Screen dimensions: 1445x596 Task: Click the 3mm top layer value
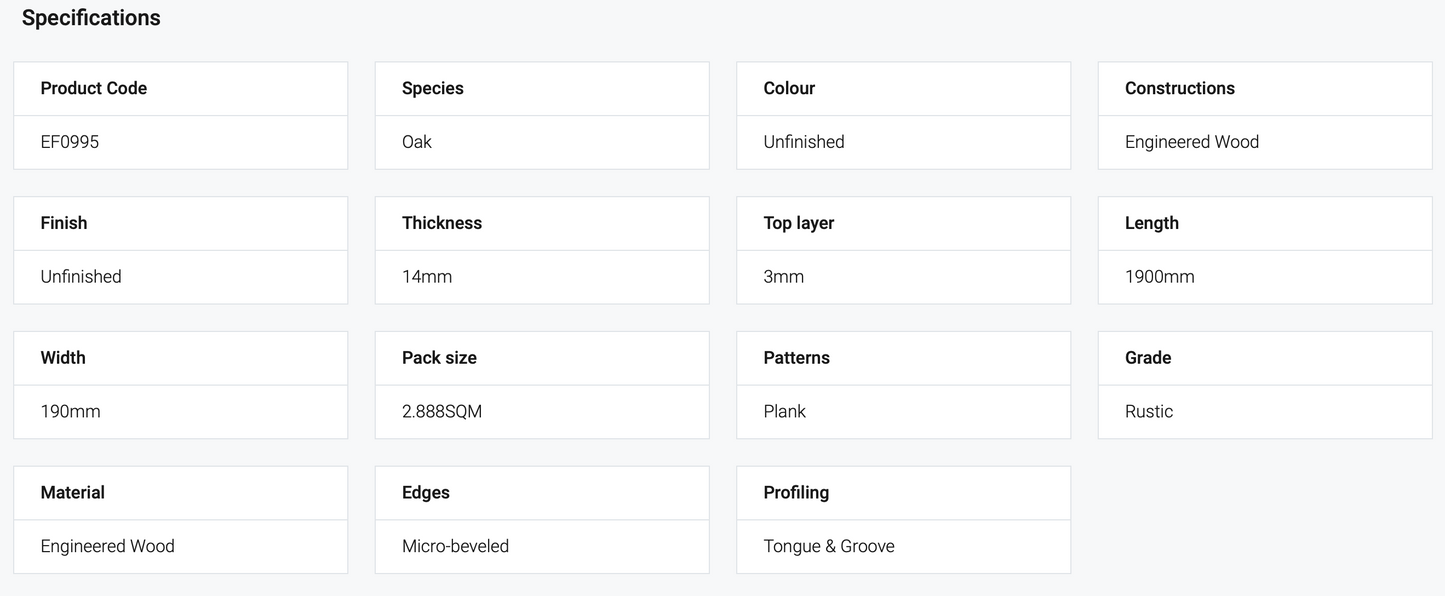[x=784, y=277]
